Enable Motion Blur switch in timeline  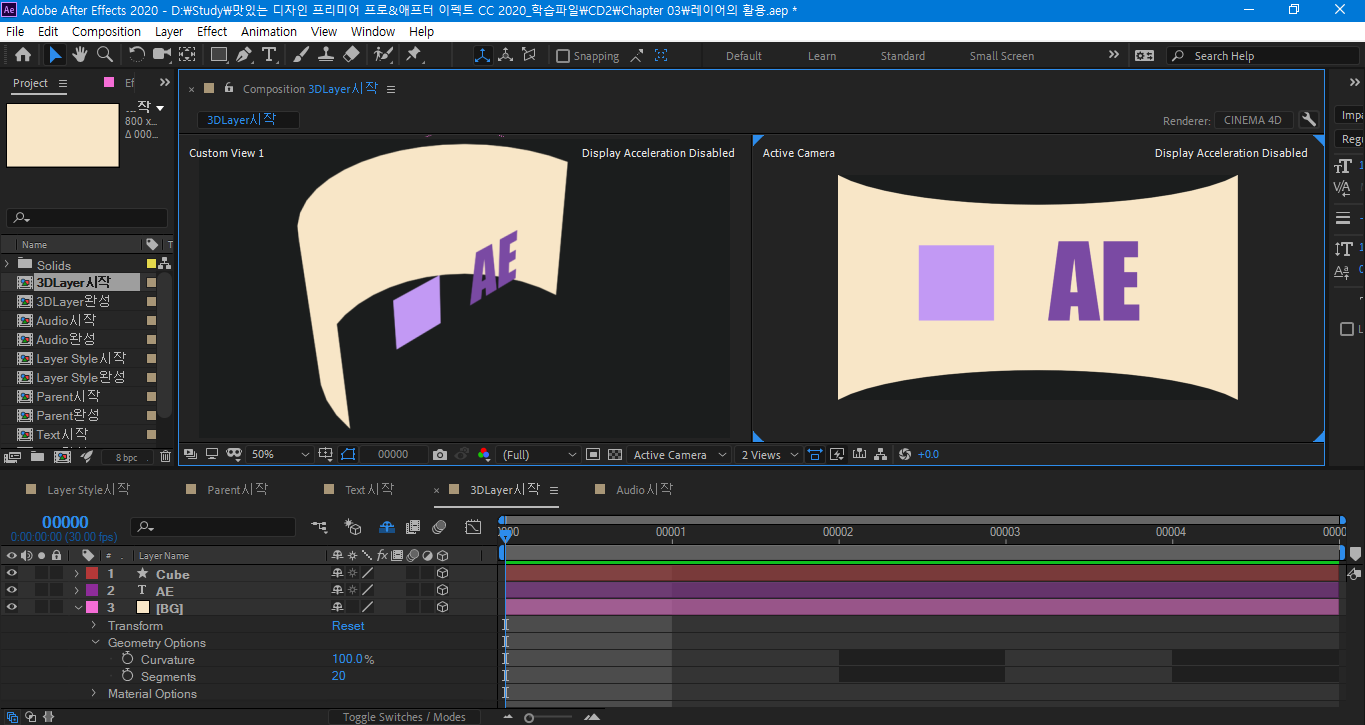click(x=439, y=526)
